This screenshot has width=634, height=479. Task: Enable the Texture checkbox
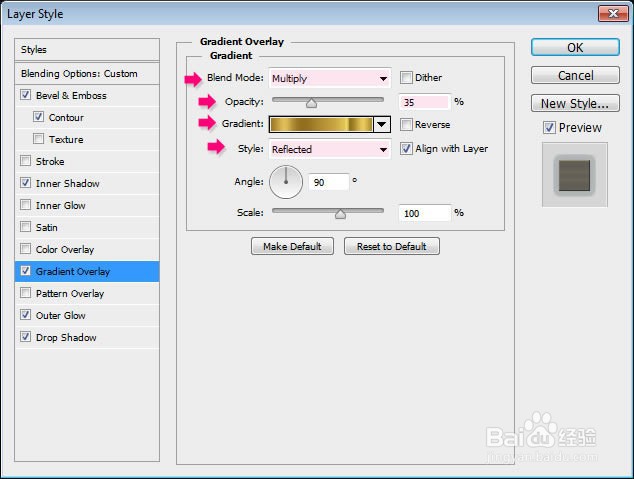tap(38, 139)
